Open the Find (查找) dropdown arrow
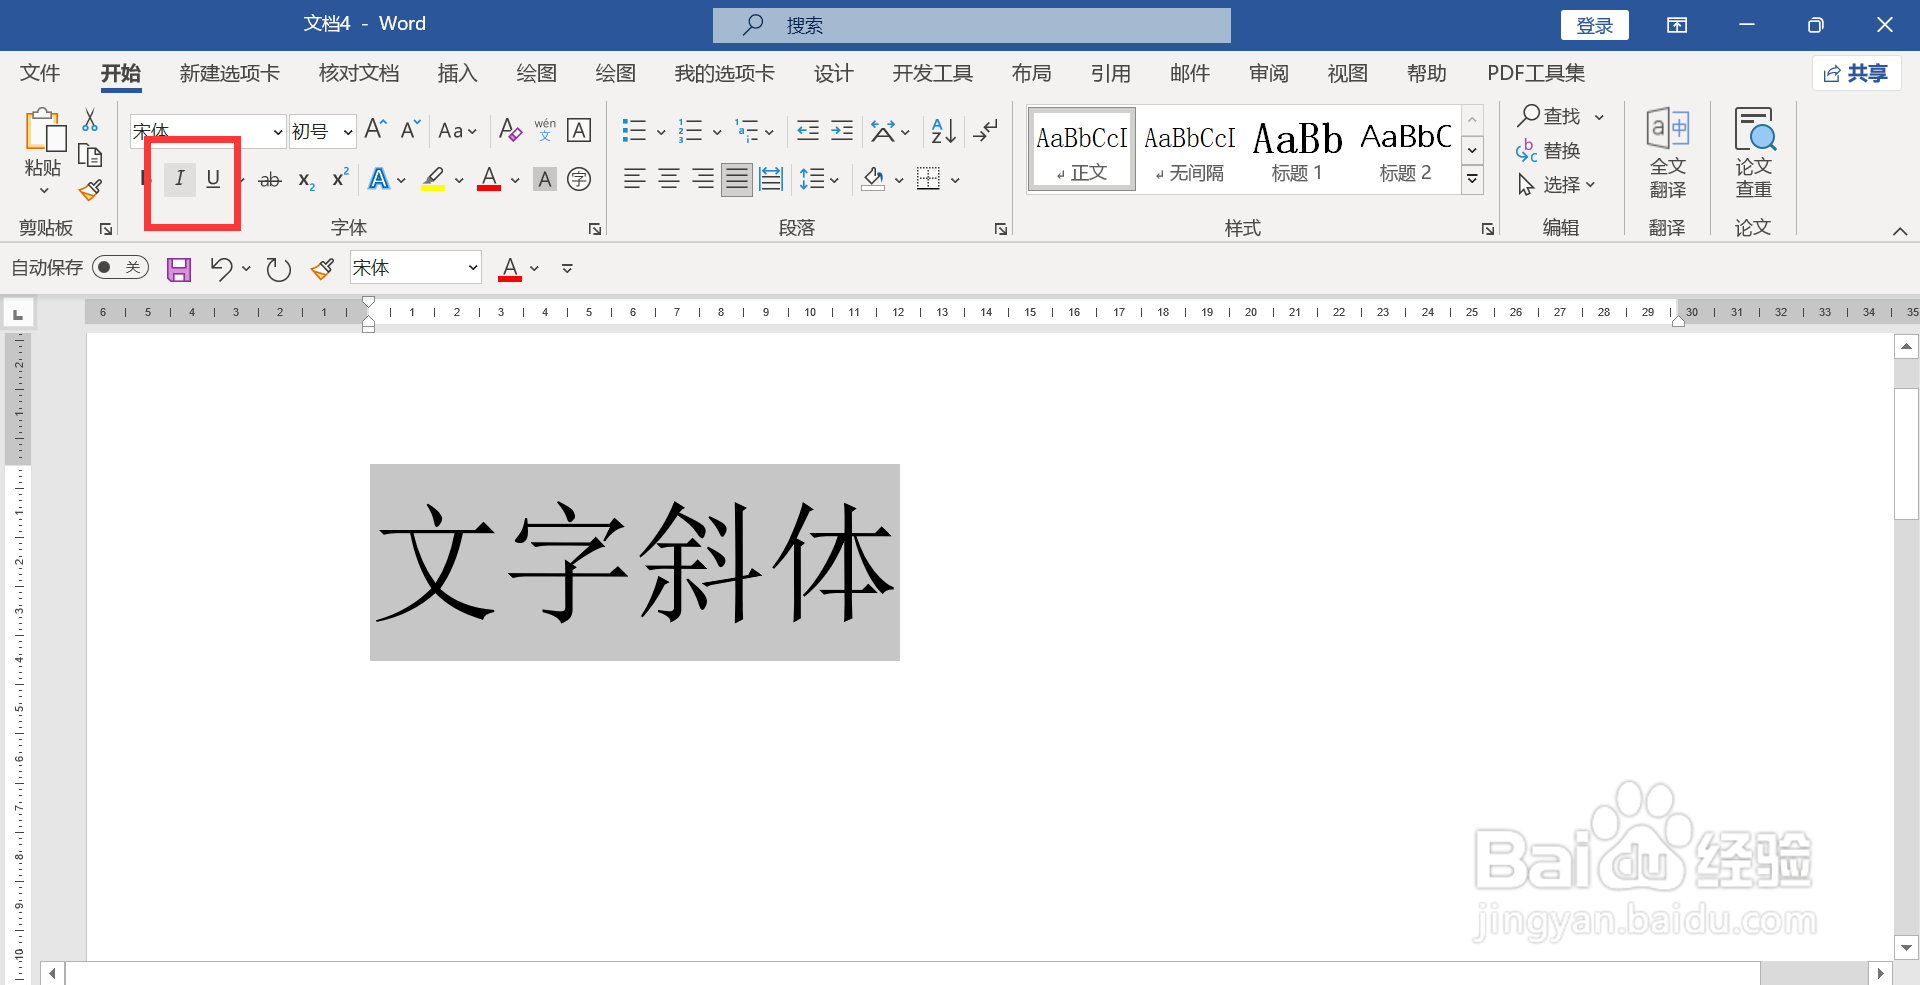Screen dimensions: 1920x985 tap(1600, 117)
